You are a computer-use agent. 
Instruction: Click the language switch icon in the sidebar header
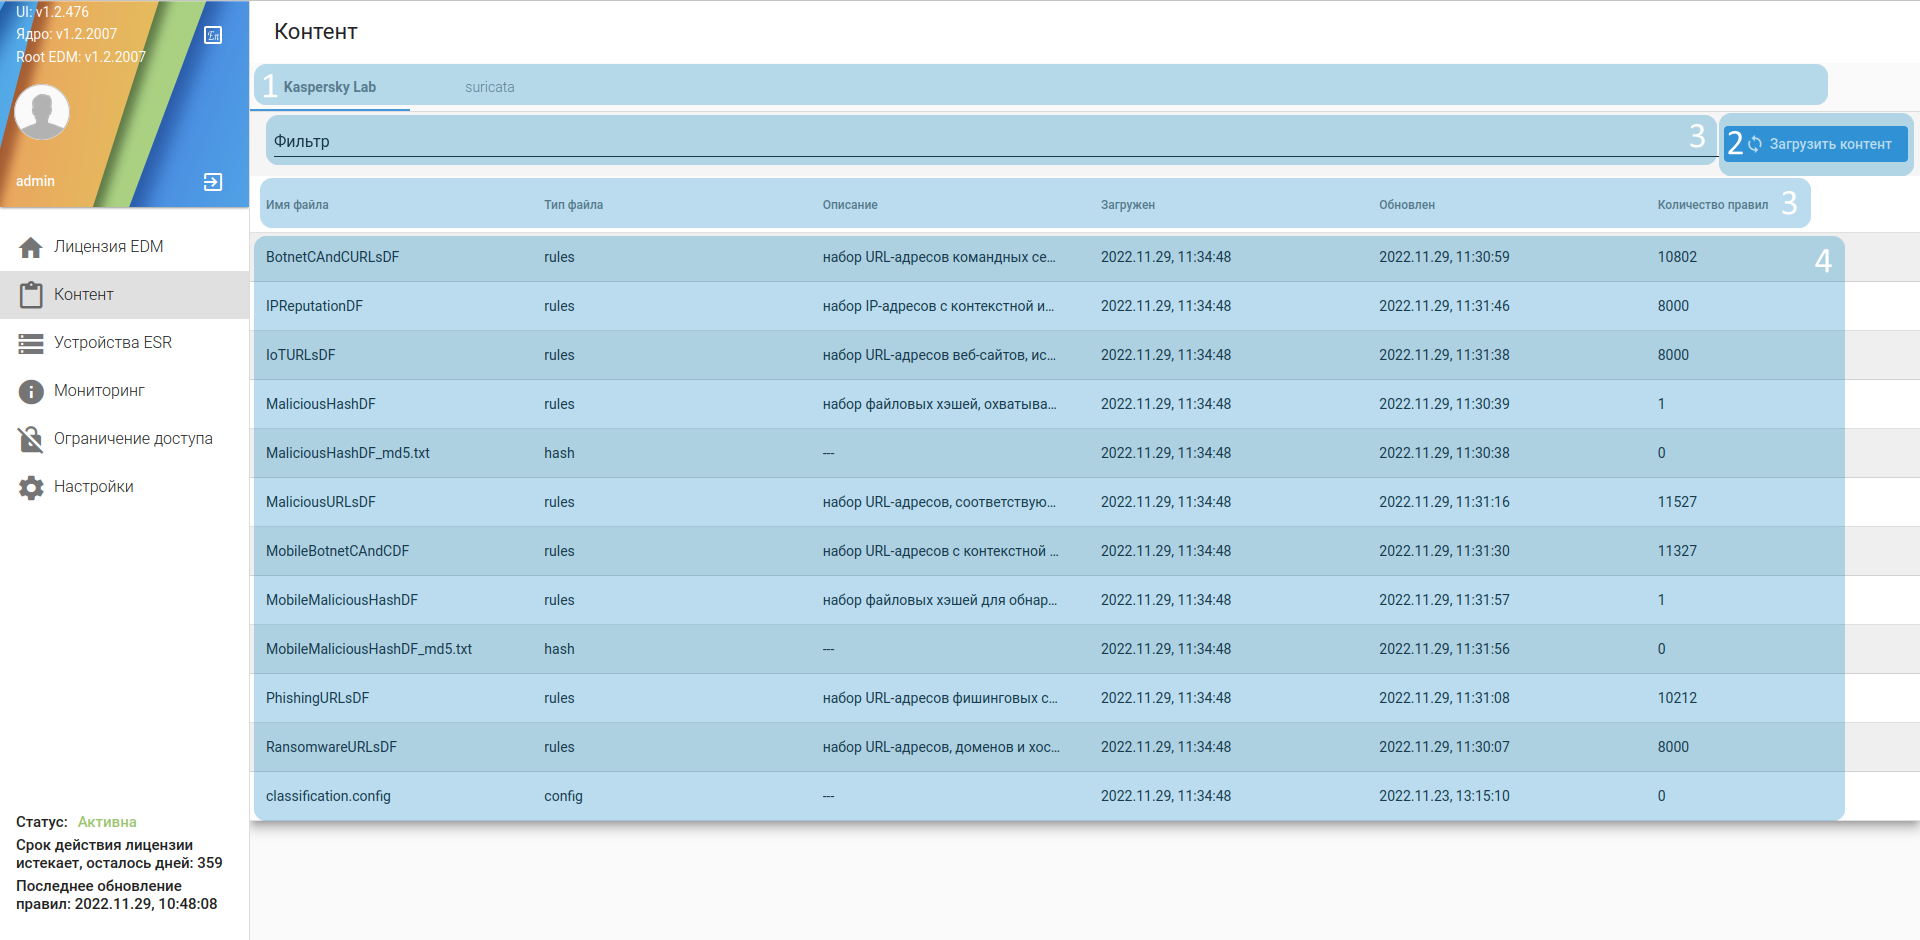tap(213, 35)
